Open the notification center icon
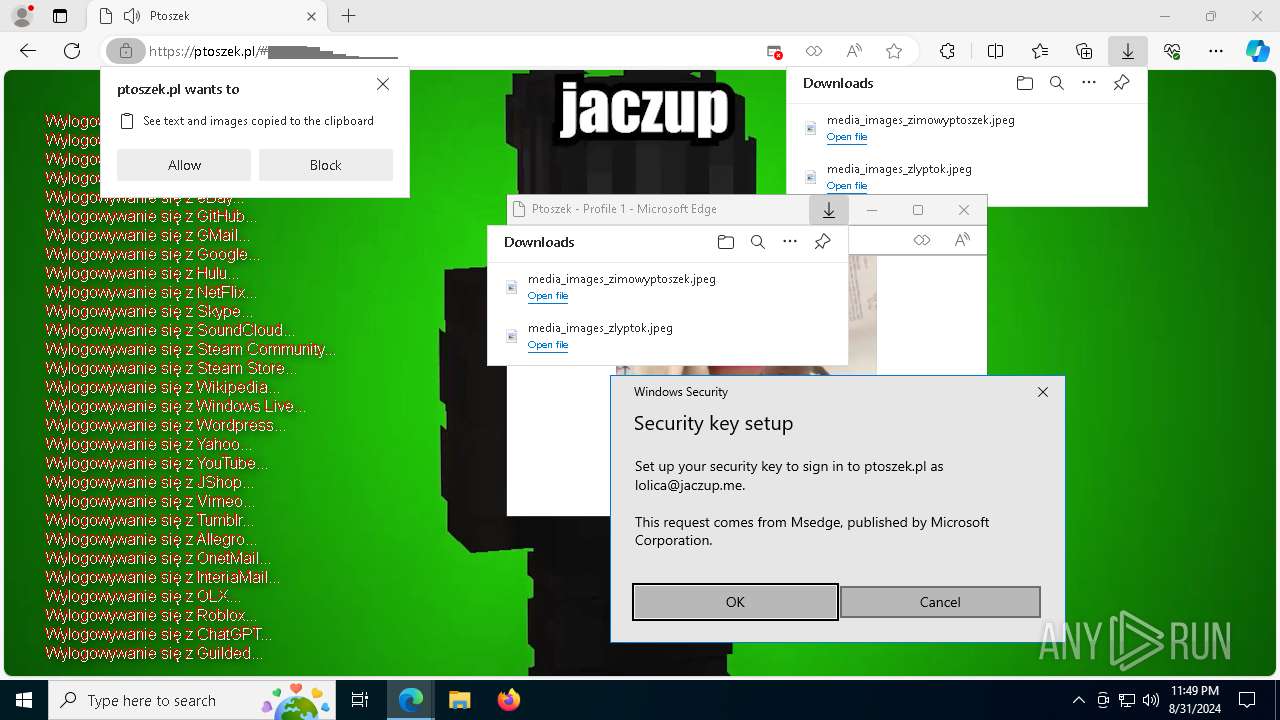Screen dimensions: 1280x720 1247,700
